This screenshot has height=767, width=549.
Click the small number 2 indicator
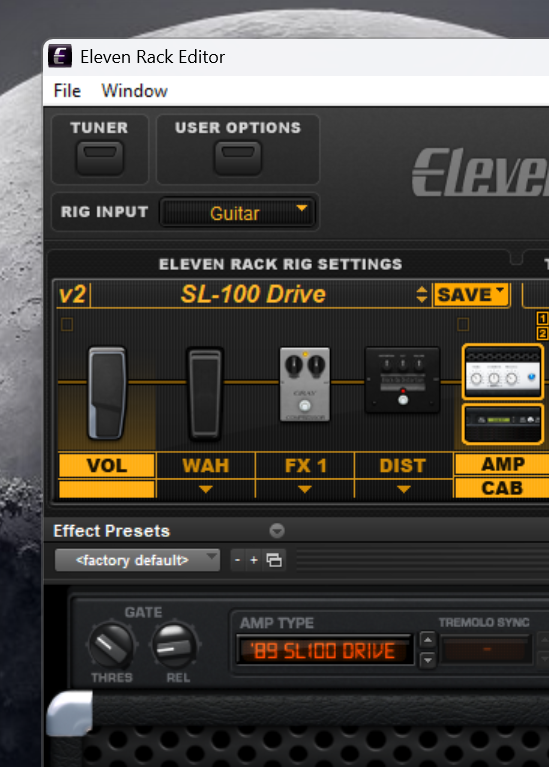click(x=542, y=334)
